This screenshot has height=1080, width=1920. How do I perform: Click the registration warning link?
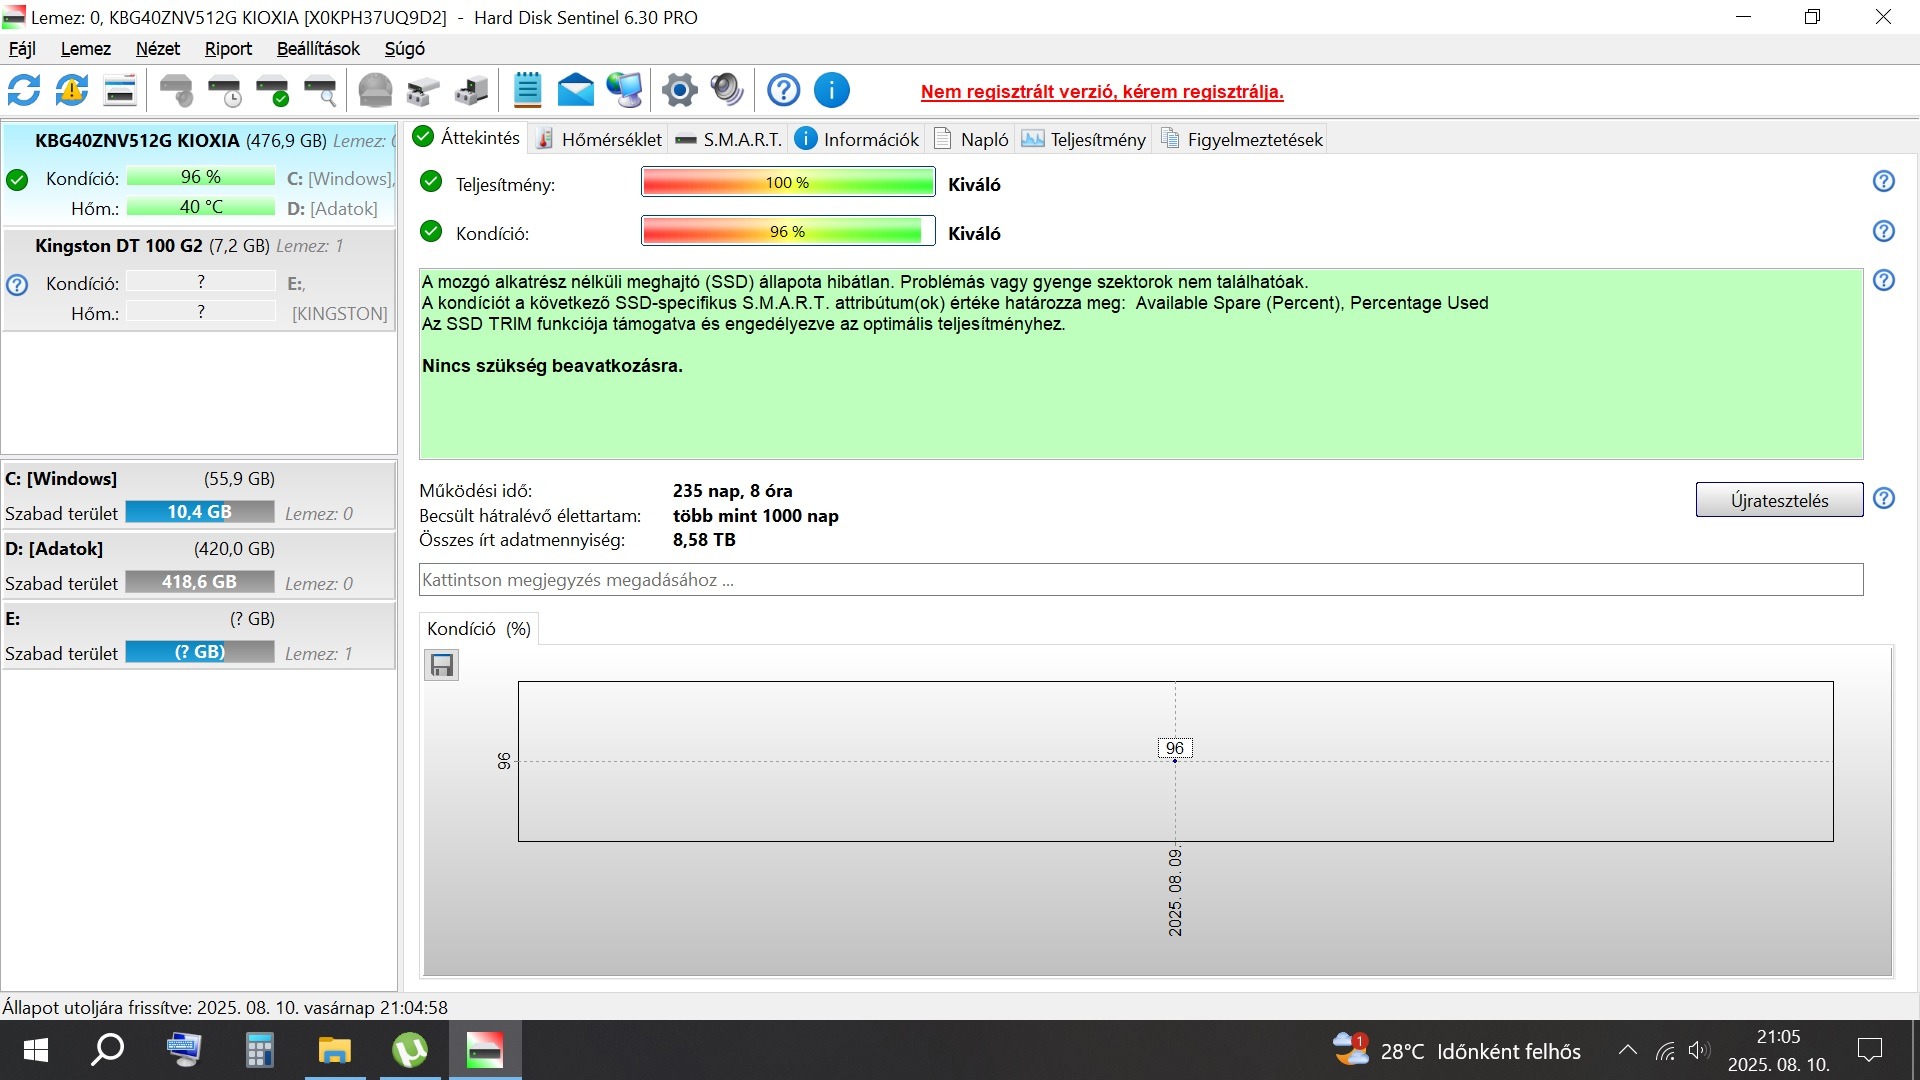1101,92
